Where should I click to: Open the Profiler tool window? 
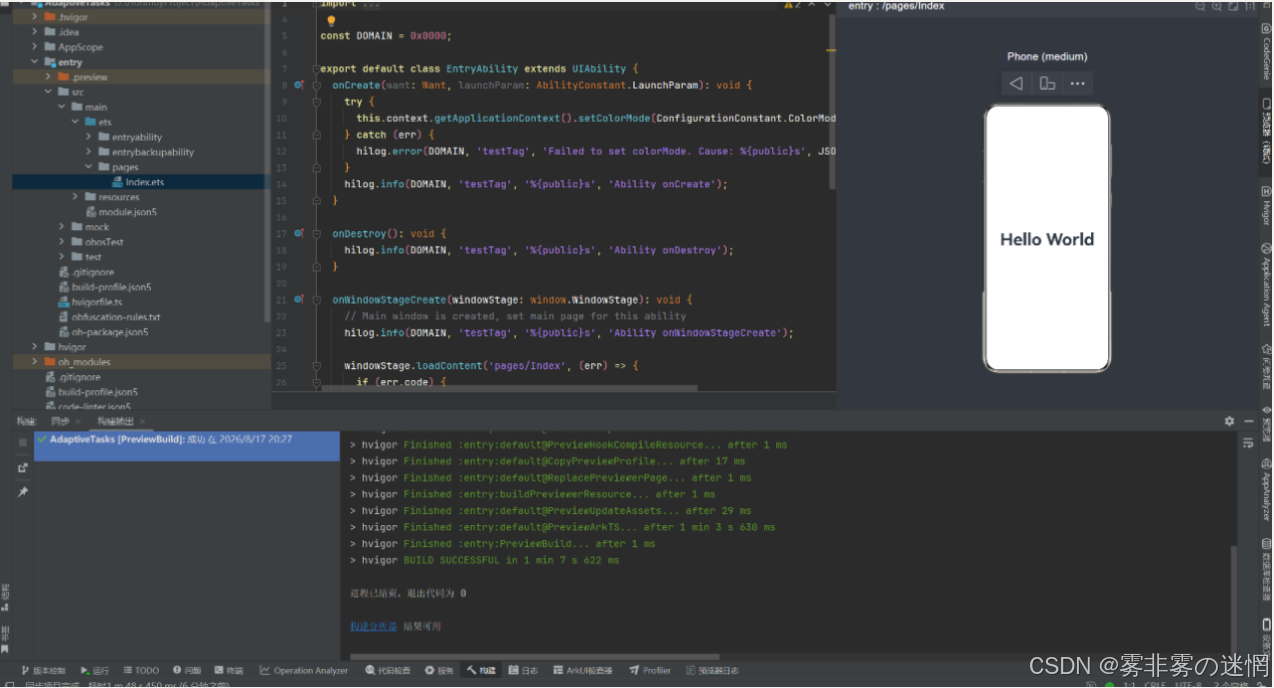[650, 670]
